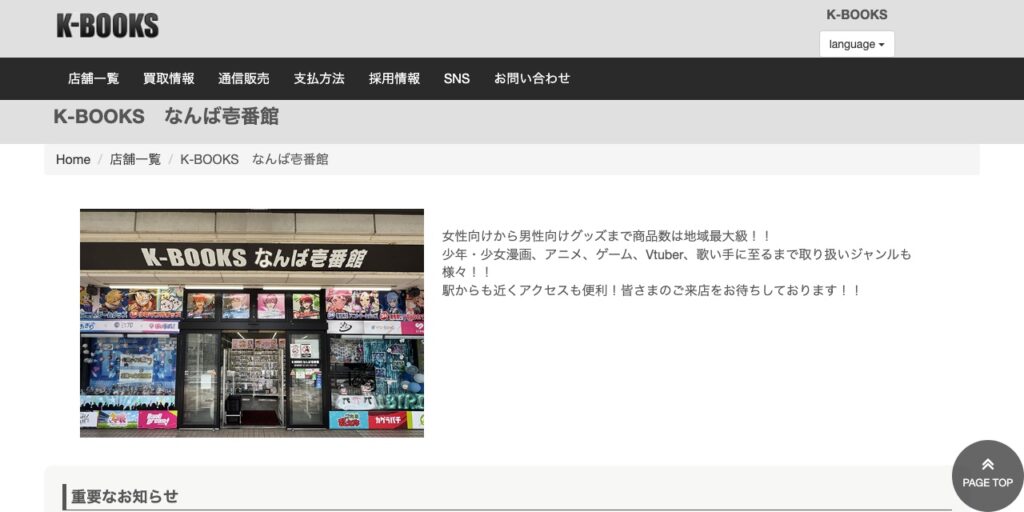The image size is (1024, 512).
Task: Open the language dropdown
Action: (x=857, y=44)
